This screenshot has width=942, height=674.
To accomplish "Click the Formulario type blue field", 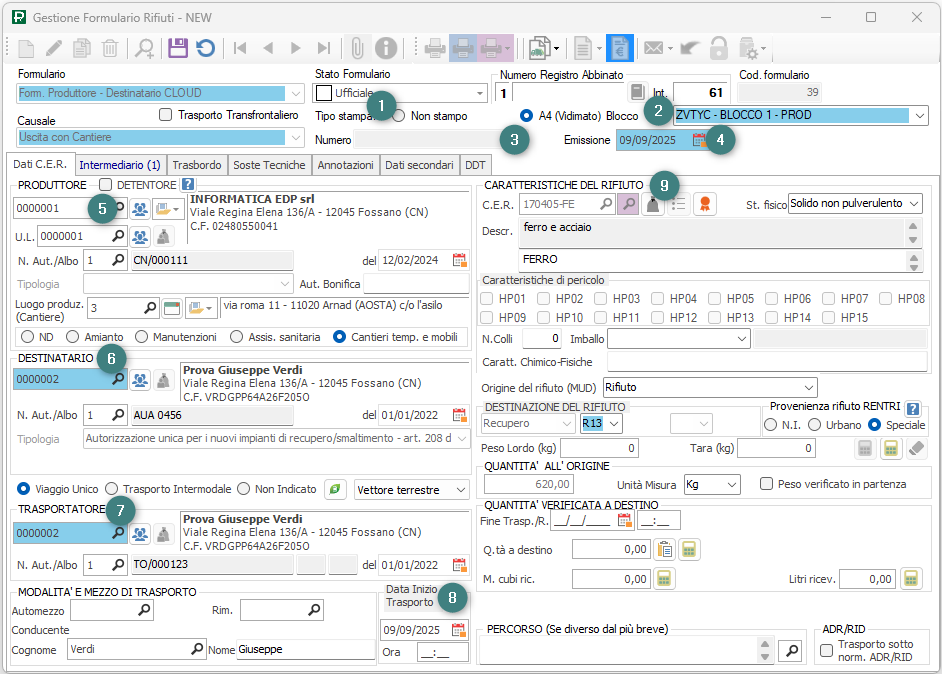I will tap(160, 94).
